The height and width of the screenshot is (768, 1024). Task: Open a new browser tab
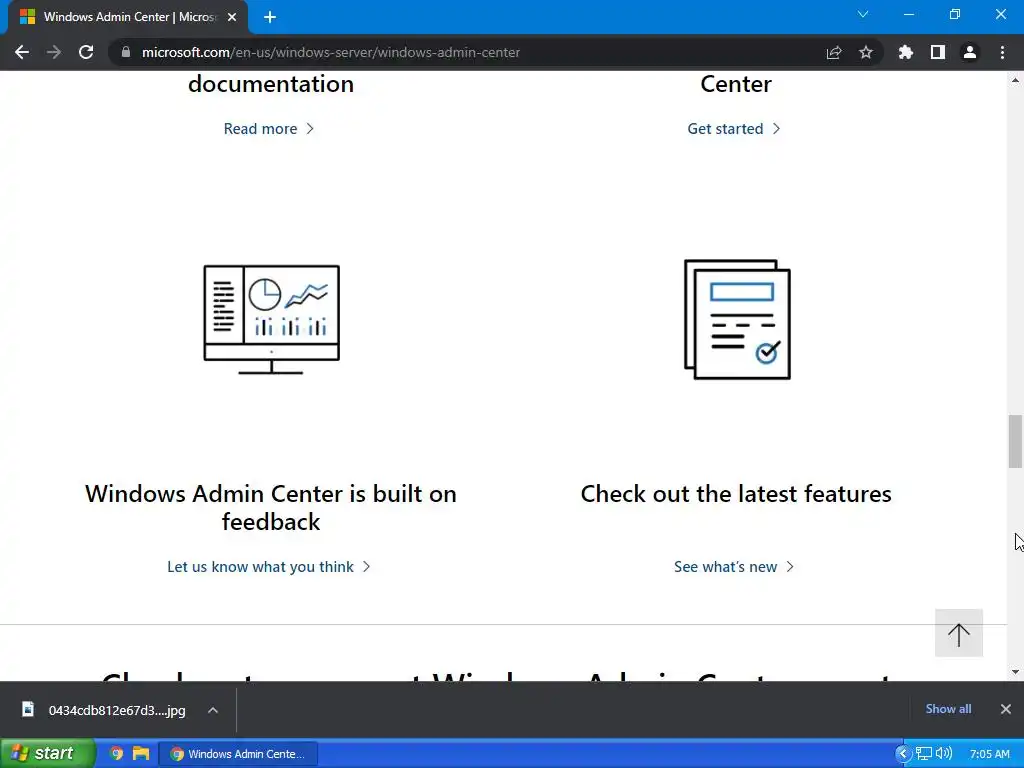point(270,18)
